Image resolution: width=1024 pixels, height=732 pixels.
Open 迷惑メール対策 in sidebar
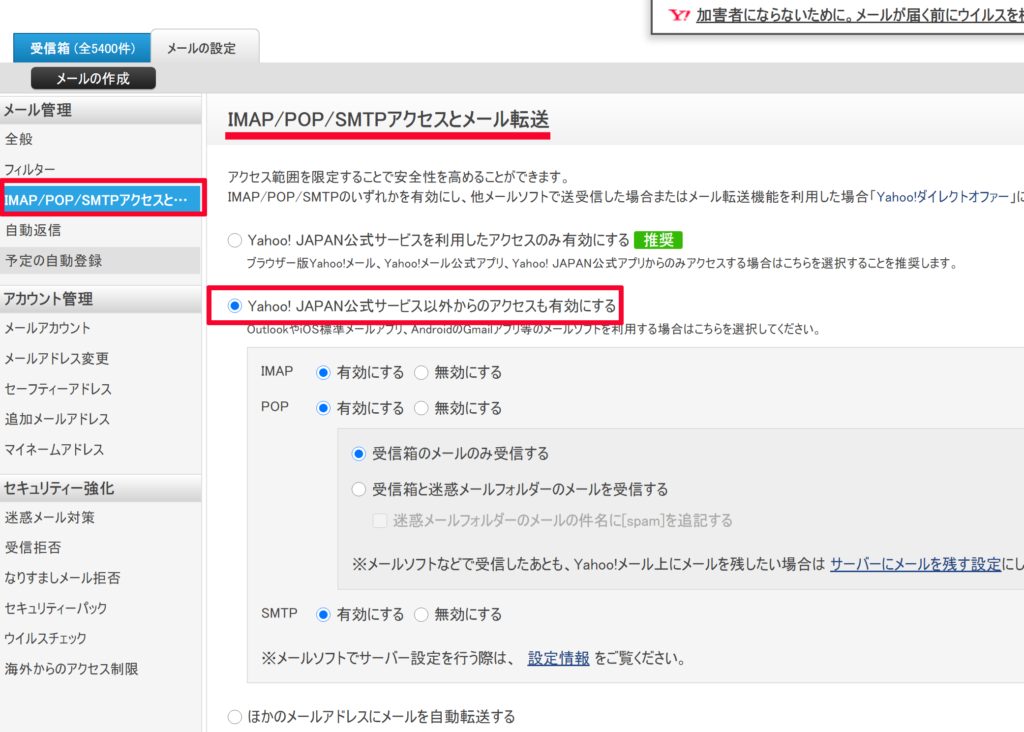tap(50, 518)
